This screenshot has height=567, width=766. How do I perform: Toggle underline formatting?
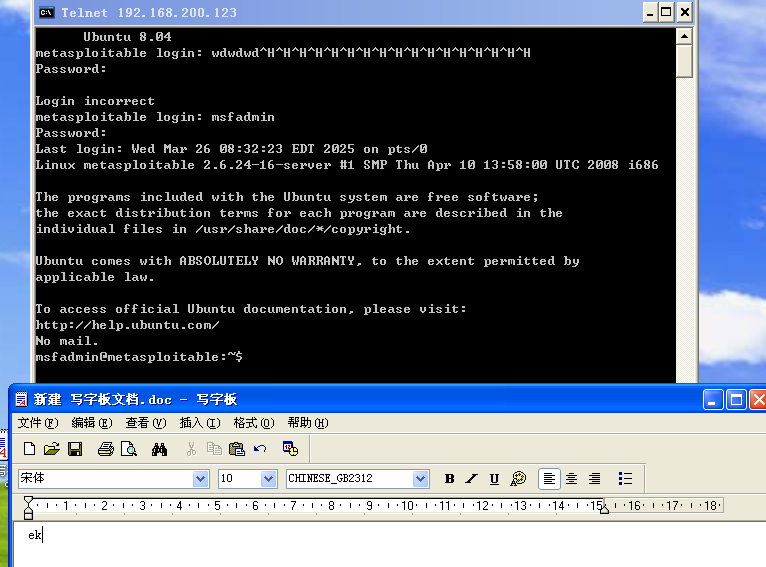[494, 479]
